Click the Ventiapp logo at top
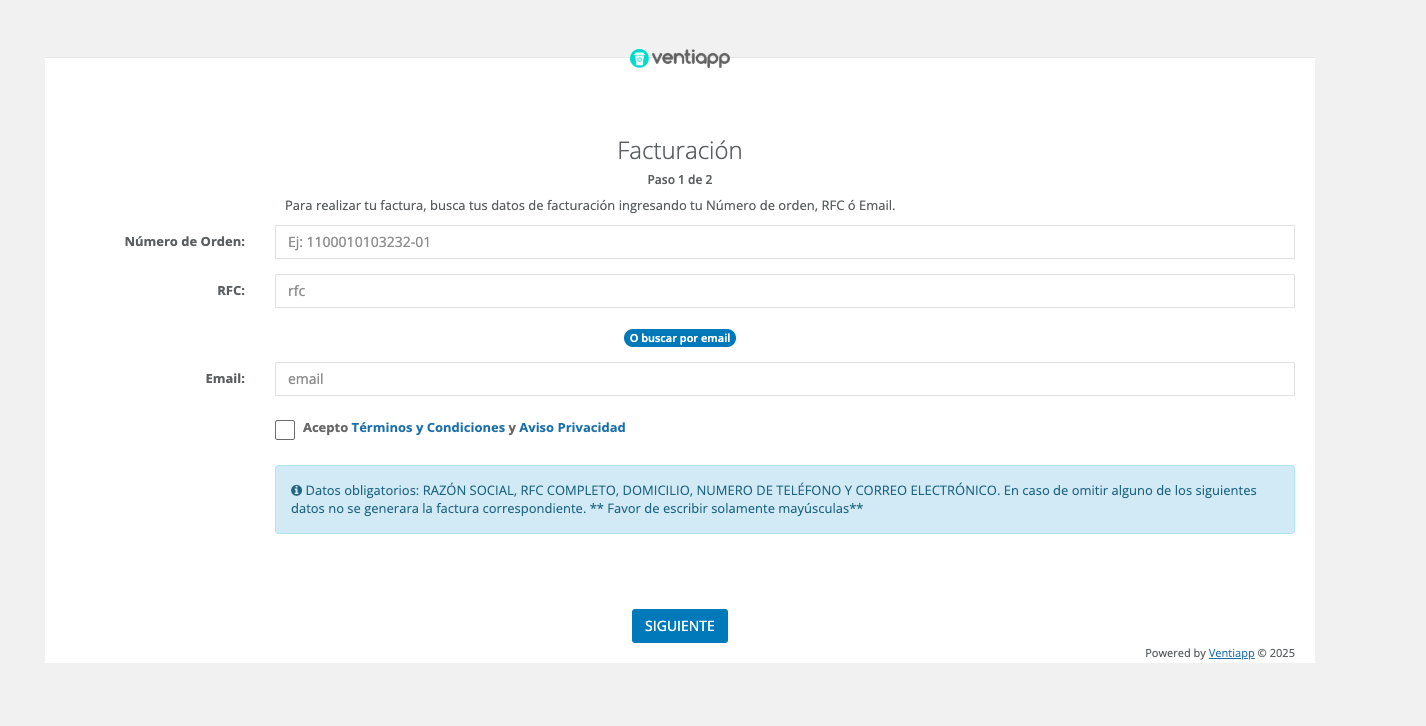This screenshot has width=1426, height=726. (680, 58)
